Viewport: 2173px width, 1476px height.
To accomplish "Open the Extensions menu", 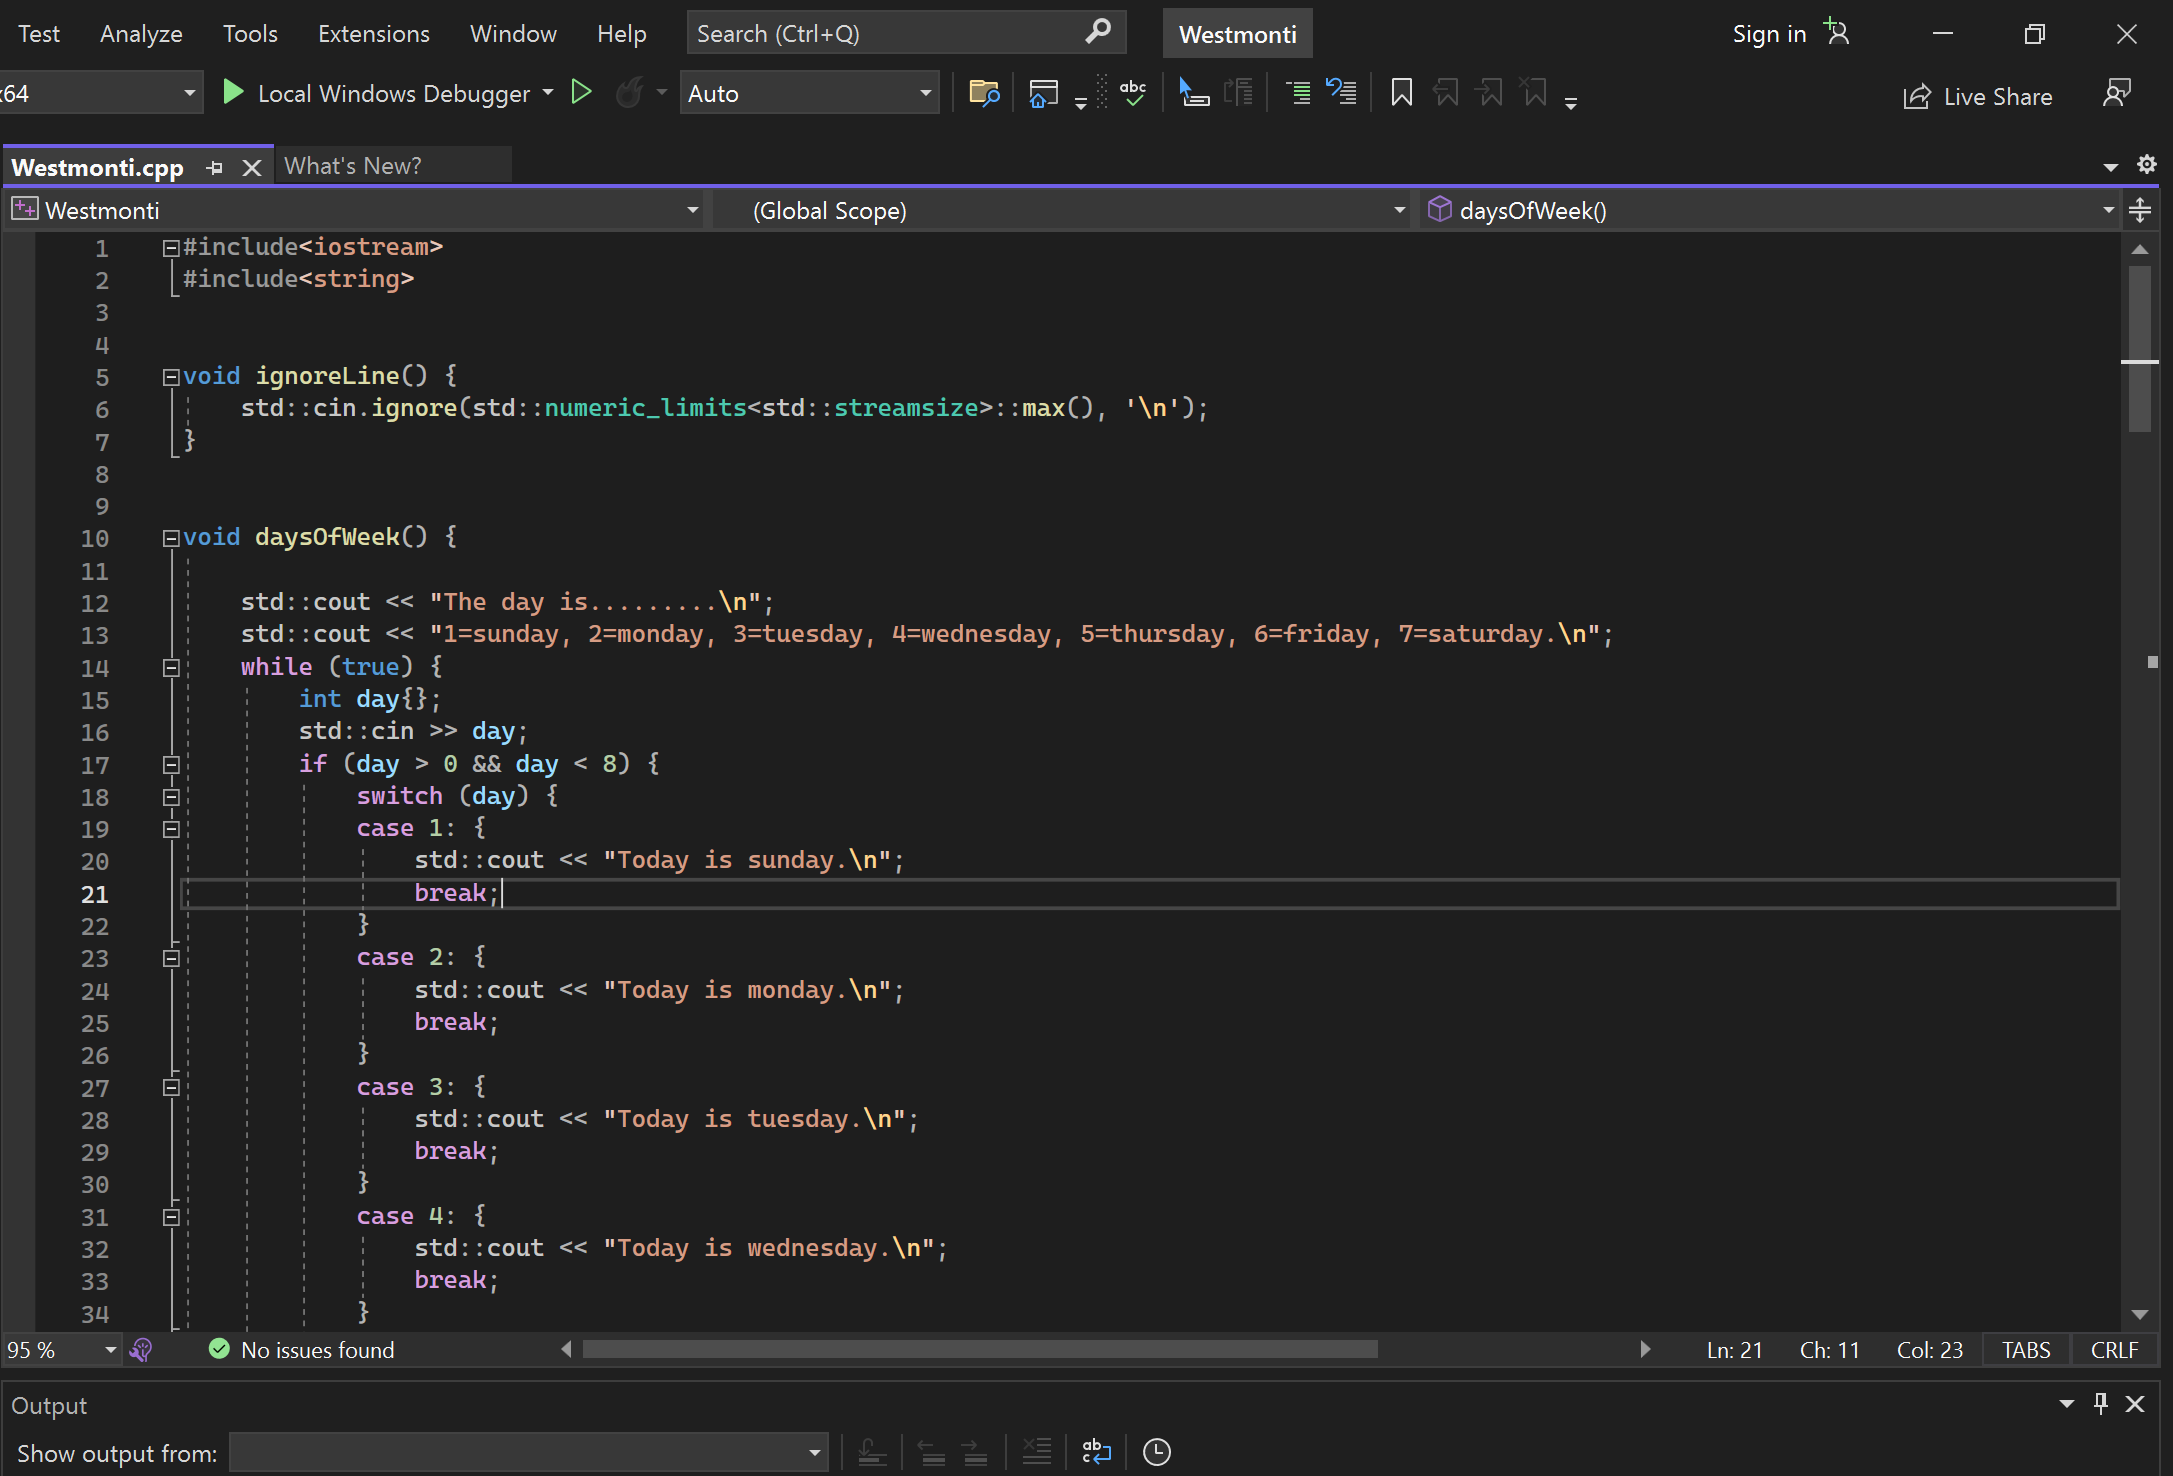I will coord(373,33).
